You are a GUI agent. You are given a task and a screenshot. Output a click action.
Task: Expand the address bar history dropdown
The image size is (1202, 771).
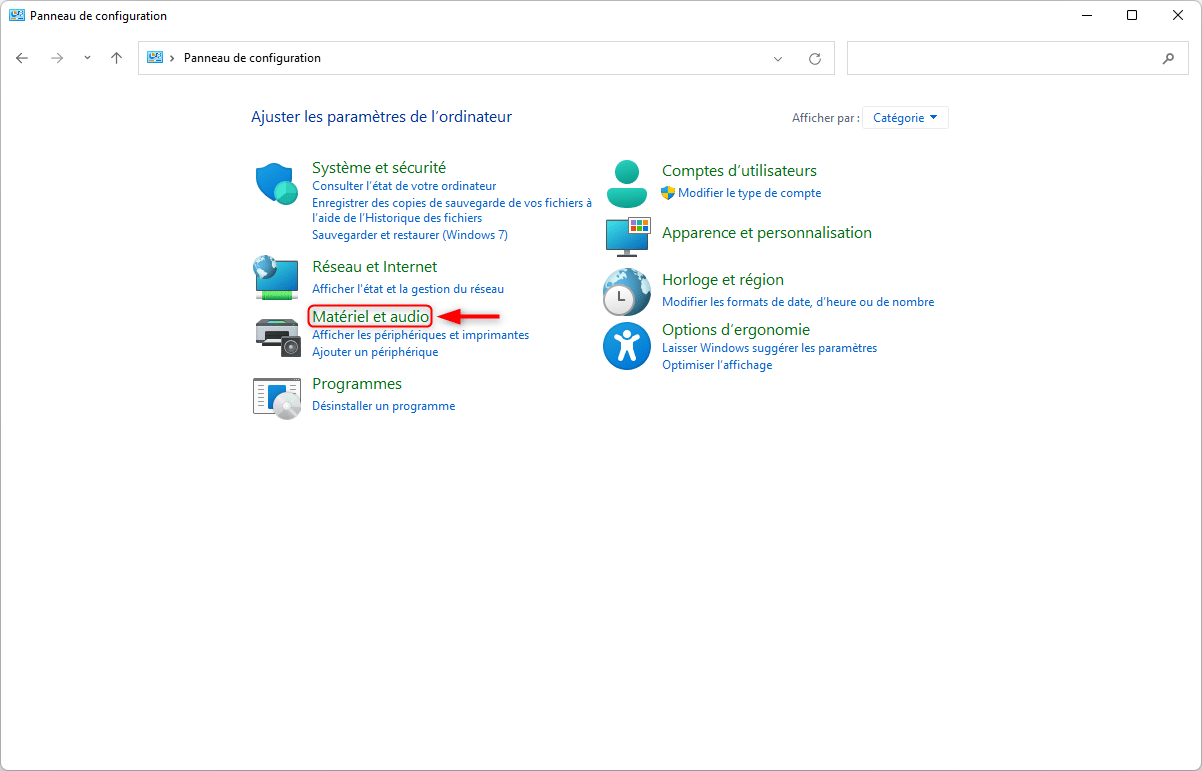[778, 59]
